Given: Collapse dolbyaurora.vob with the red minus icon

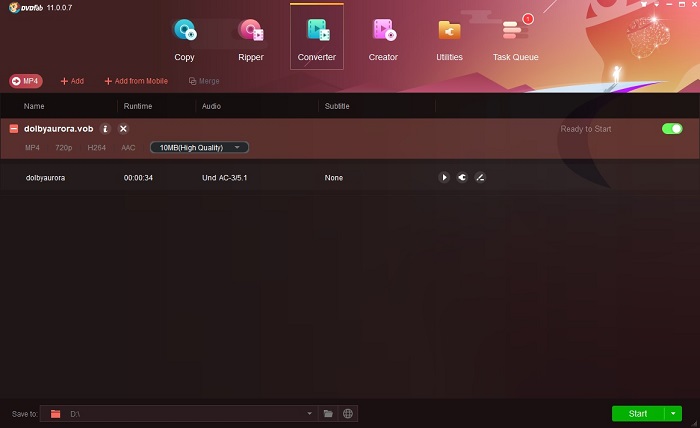Looking at the screenshot, I should pyautogui.click(x=14, y=129).
